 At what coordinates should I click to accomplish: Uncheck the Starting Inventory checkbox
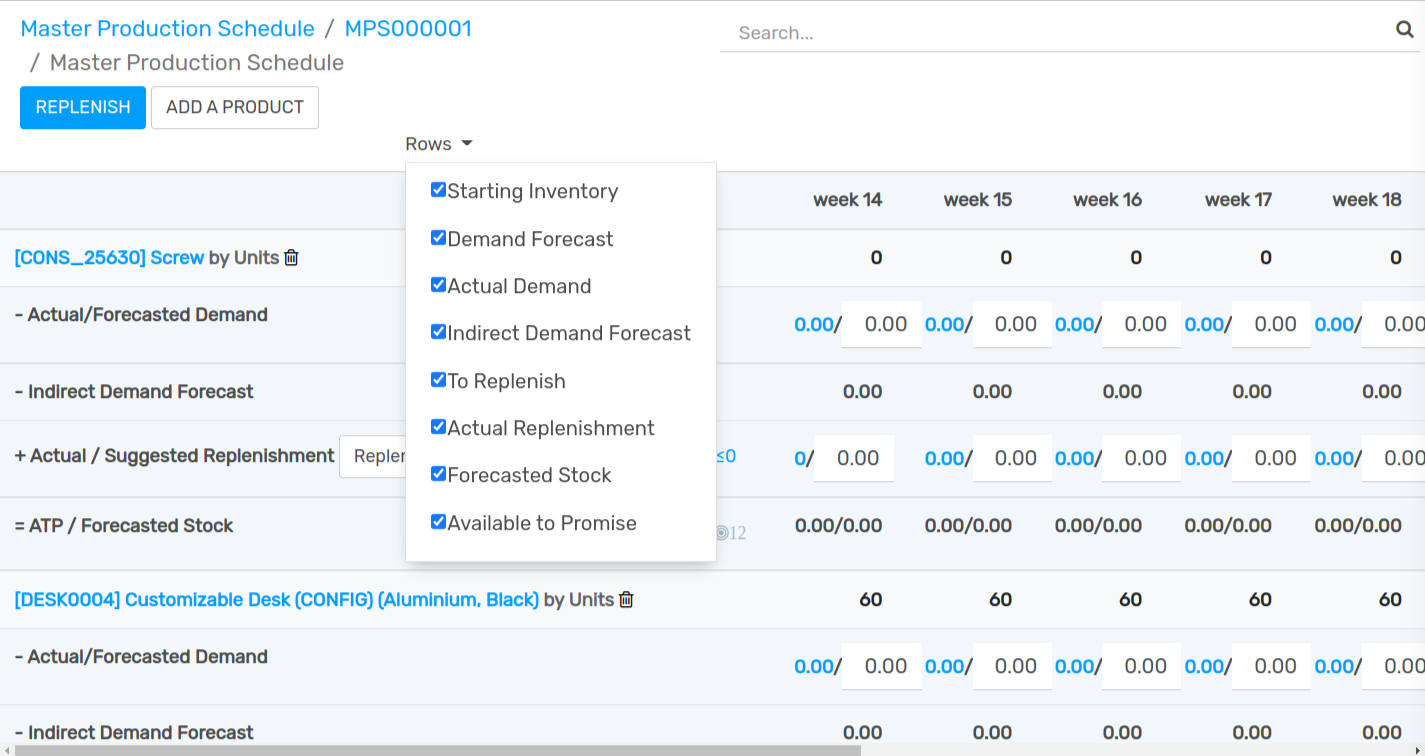click(x=438, y=190)
